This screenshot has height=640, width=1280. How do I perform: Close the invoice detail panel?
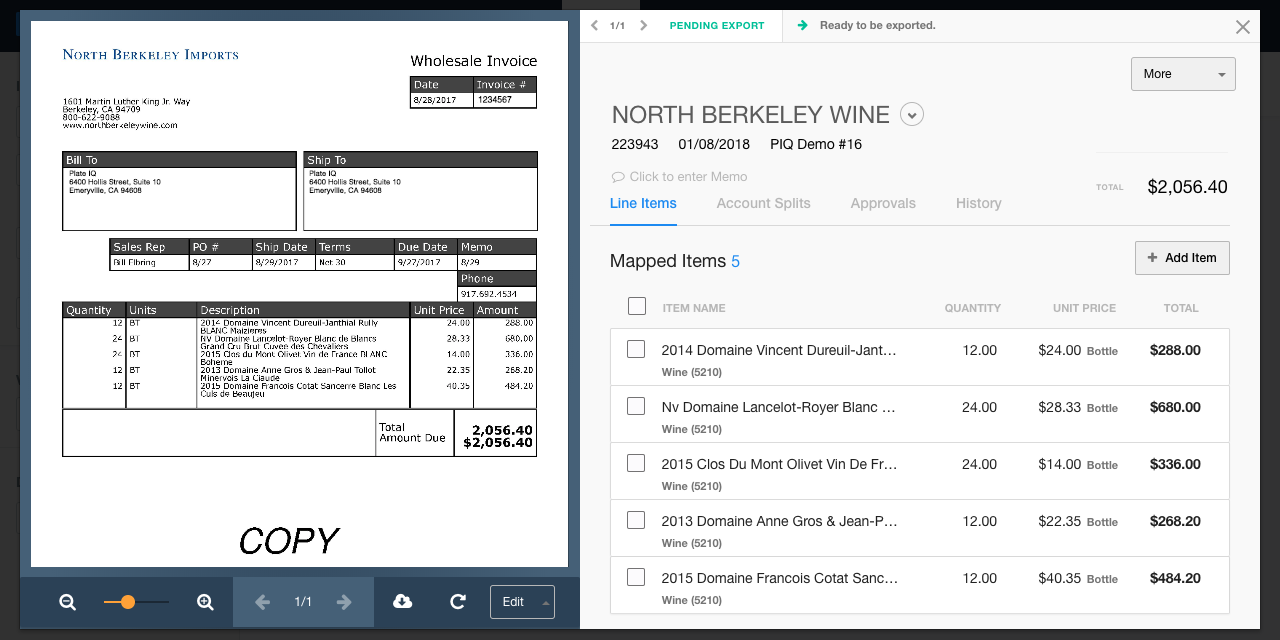pyautogui.click(x=1243, y=27)
